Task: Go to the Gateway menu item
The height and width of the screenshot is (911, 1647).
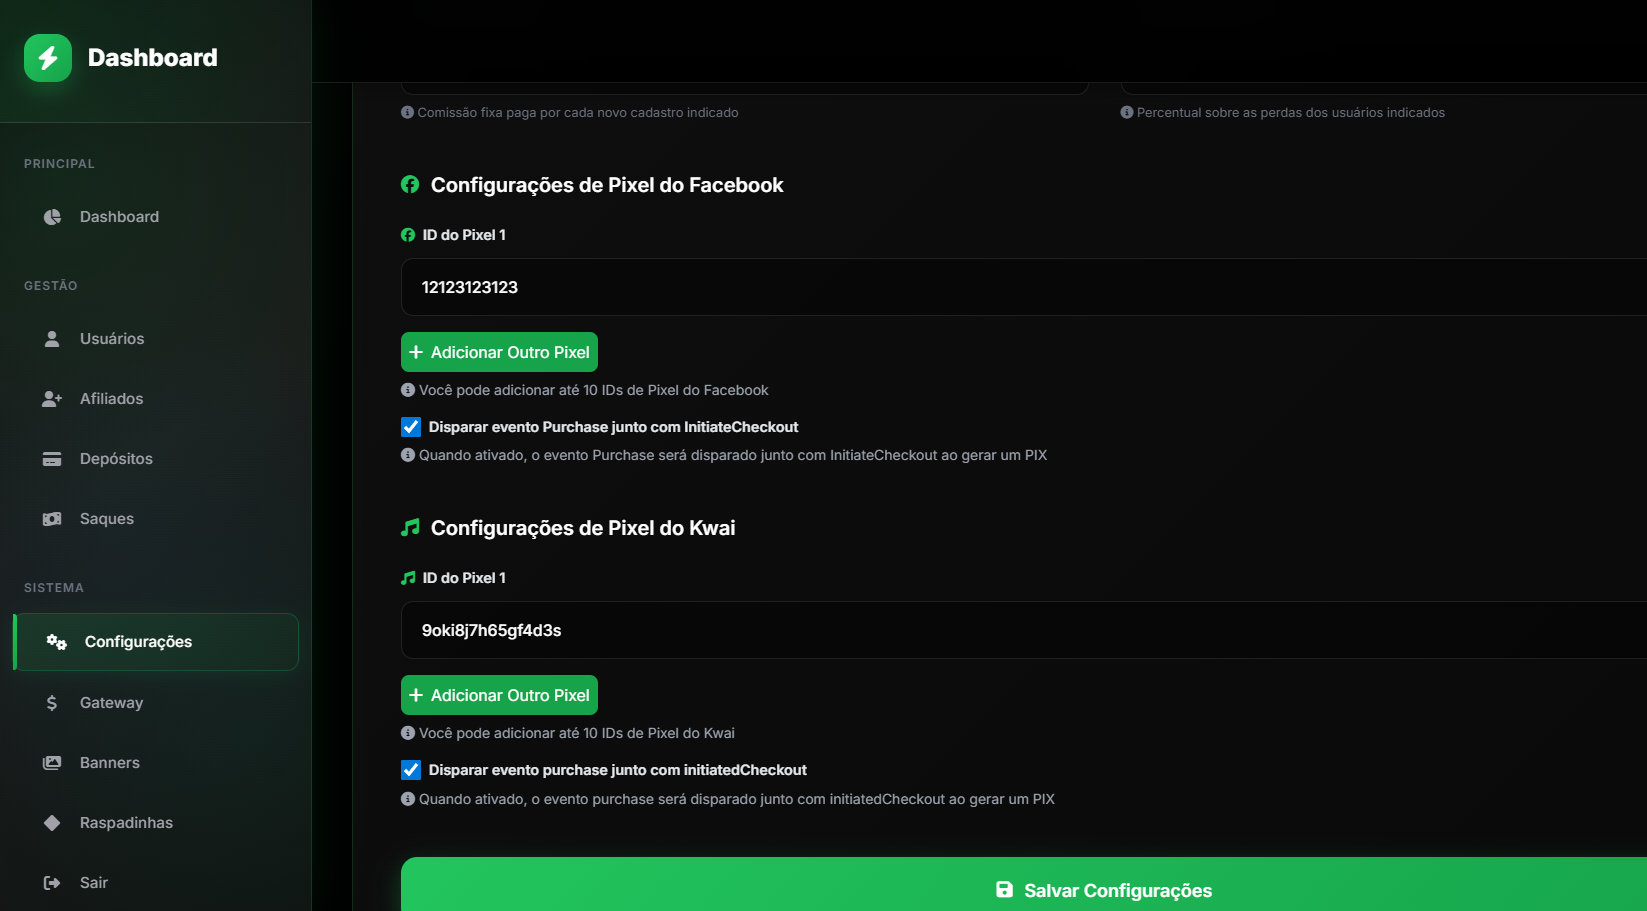Action: coord(111,703)
